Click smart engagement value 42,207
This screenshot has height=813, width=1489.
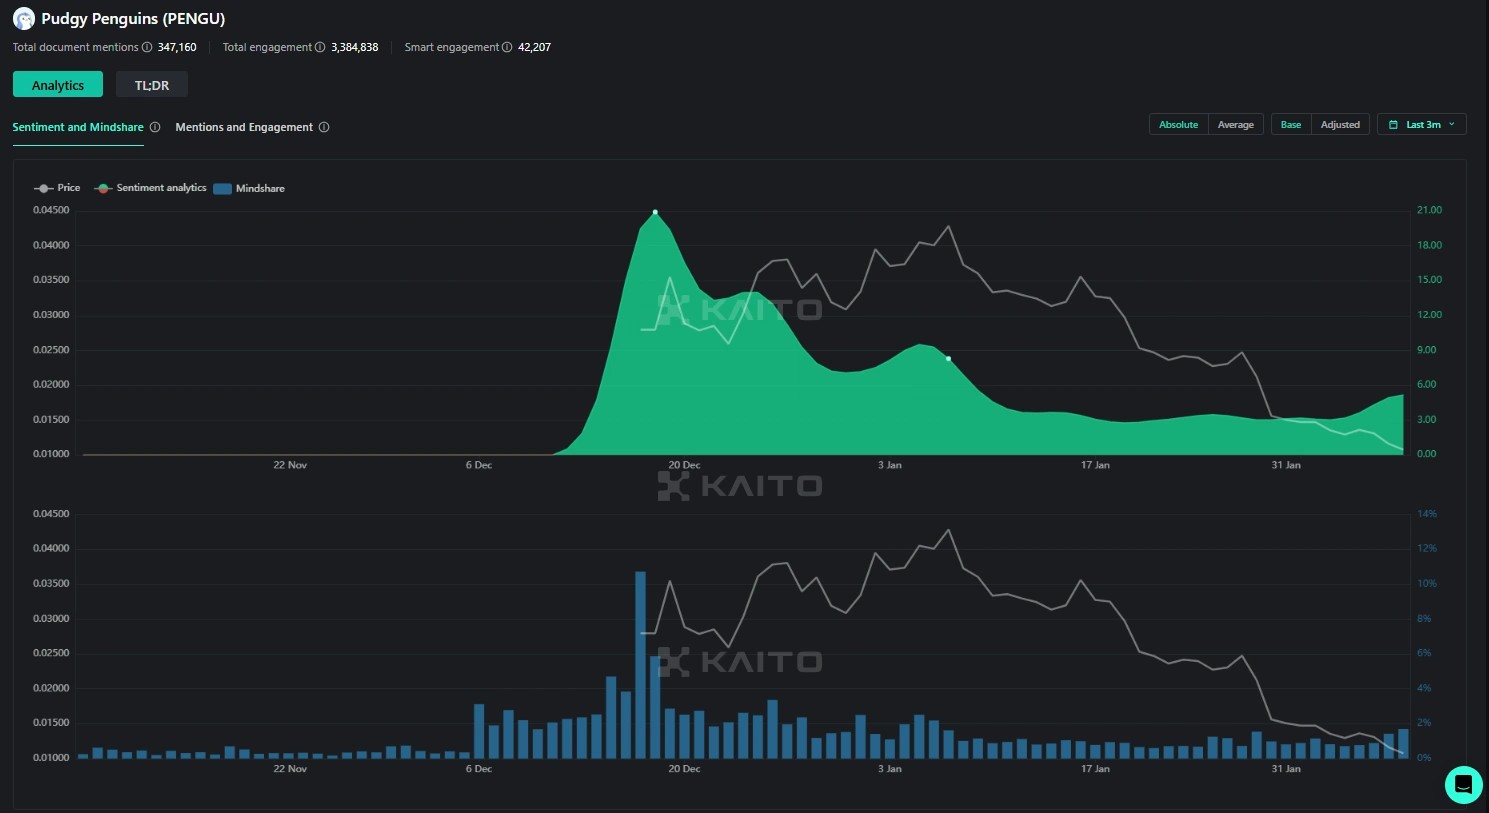(x=534, y=47)
